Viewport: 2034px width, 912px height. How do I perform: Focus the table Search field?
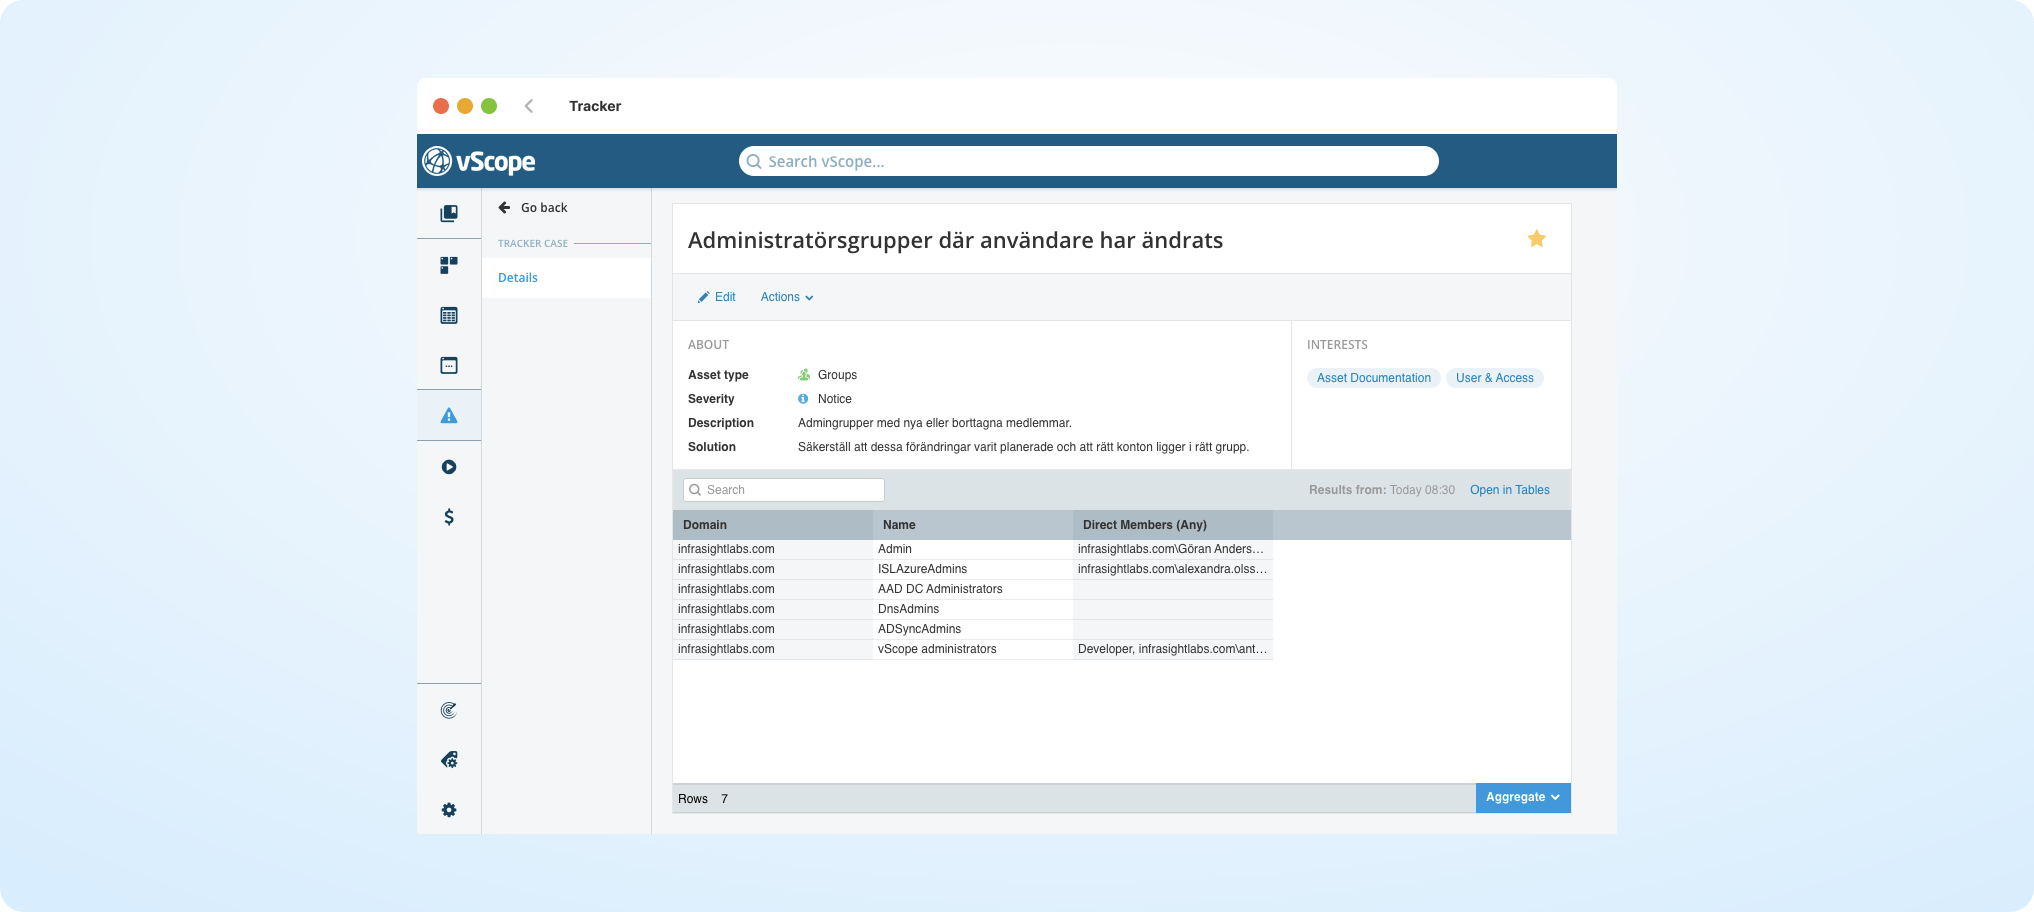click(x=784, y=490)
